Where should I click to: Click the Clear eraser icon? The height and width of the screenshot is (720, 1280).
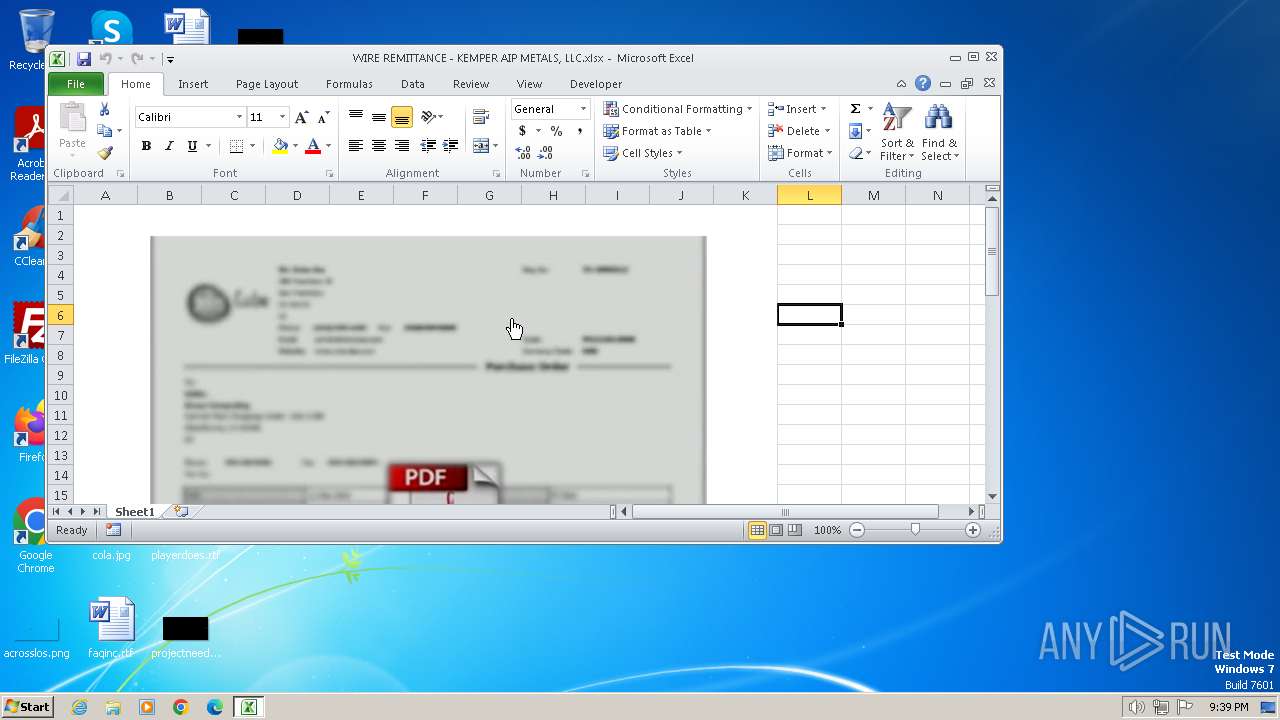(855, 153)
